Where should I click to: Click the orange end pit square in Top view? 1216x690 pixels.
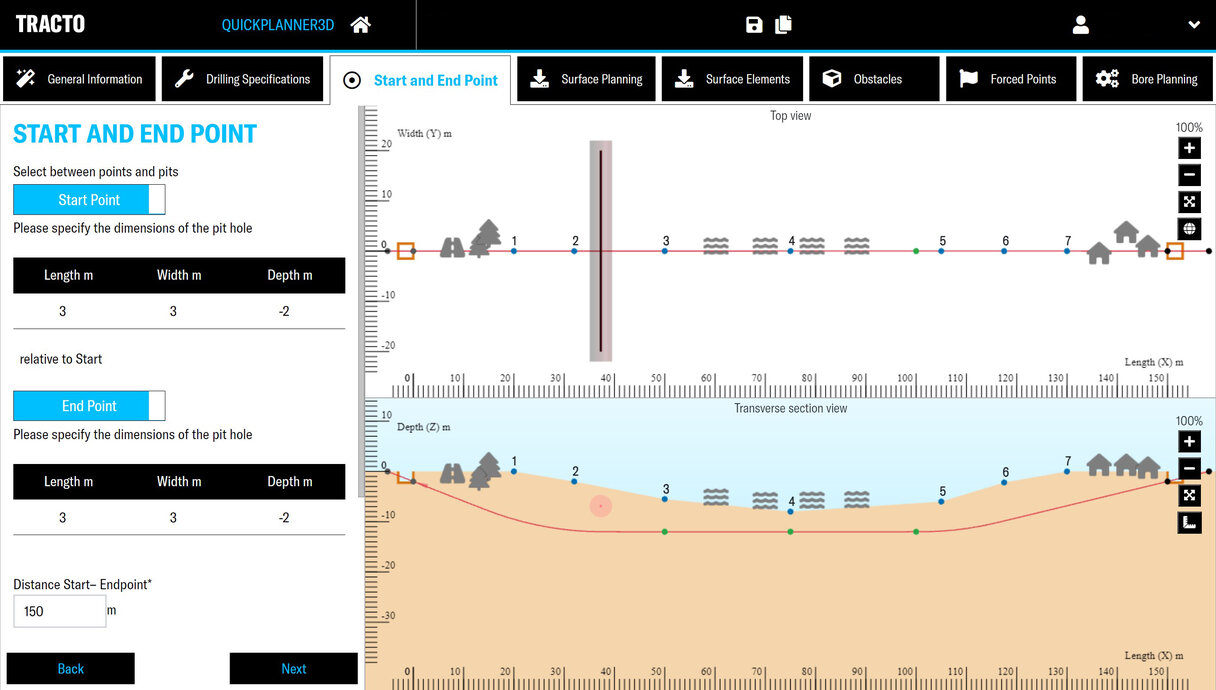point(1175,251)
